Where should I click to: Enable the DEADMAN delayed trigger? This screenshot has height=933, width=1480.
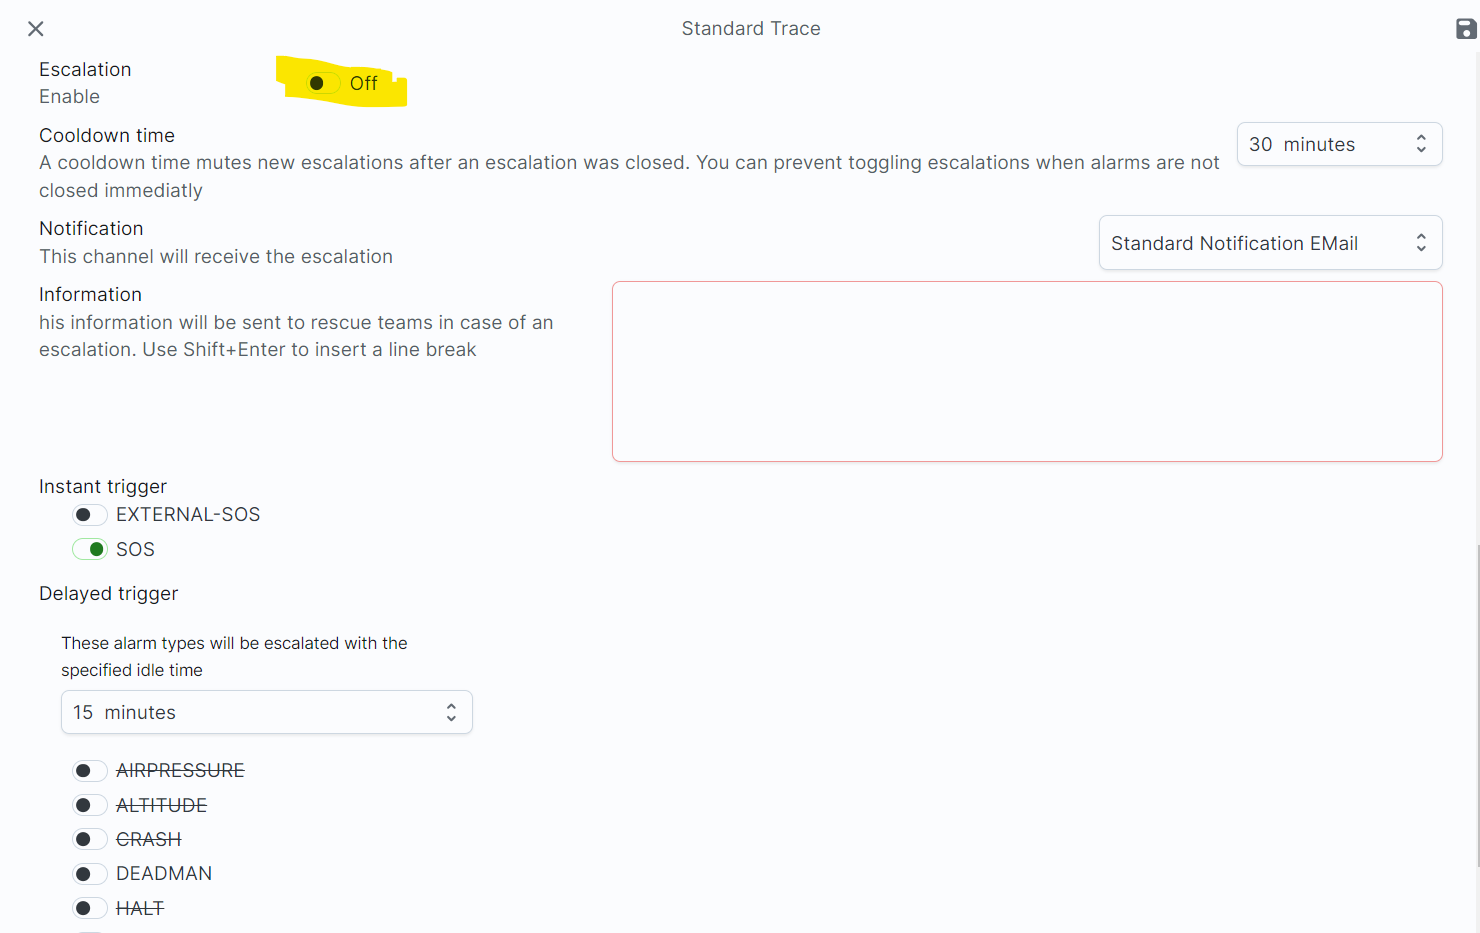89,874
